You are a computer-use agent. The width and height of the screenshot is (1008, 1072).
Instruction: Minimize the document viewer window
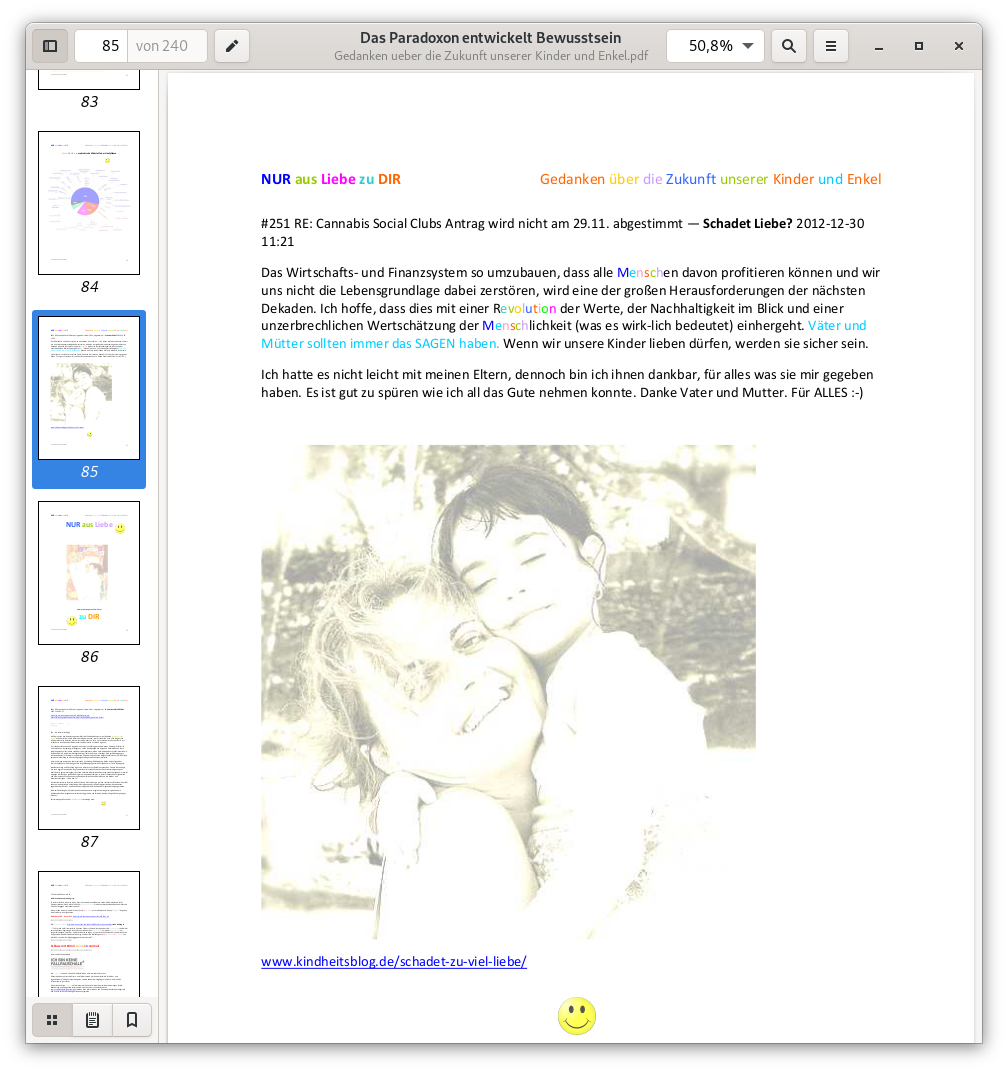point(879,46)
